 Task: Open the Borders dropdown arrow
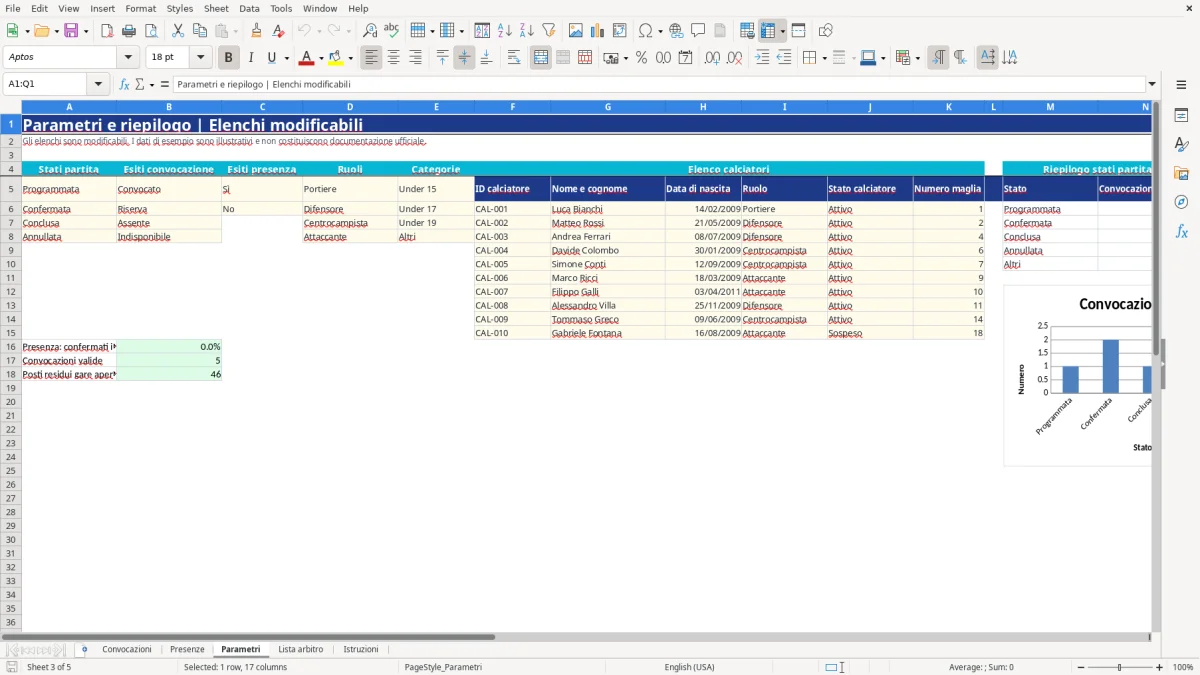[x=824, y=58]
